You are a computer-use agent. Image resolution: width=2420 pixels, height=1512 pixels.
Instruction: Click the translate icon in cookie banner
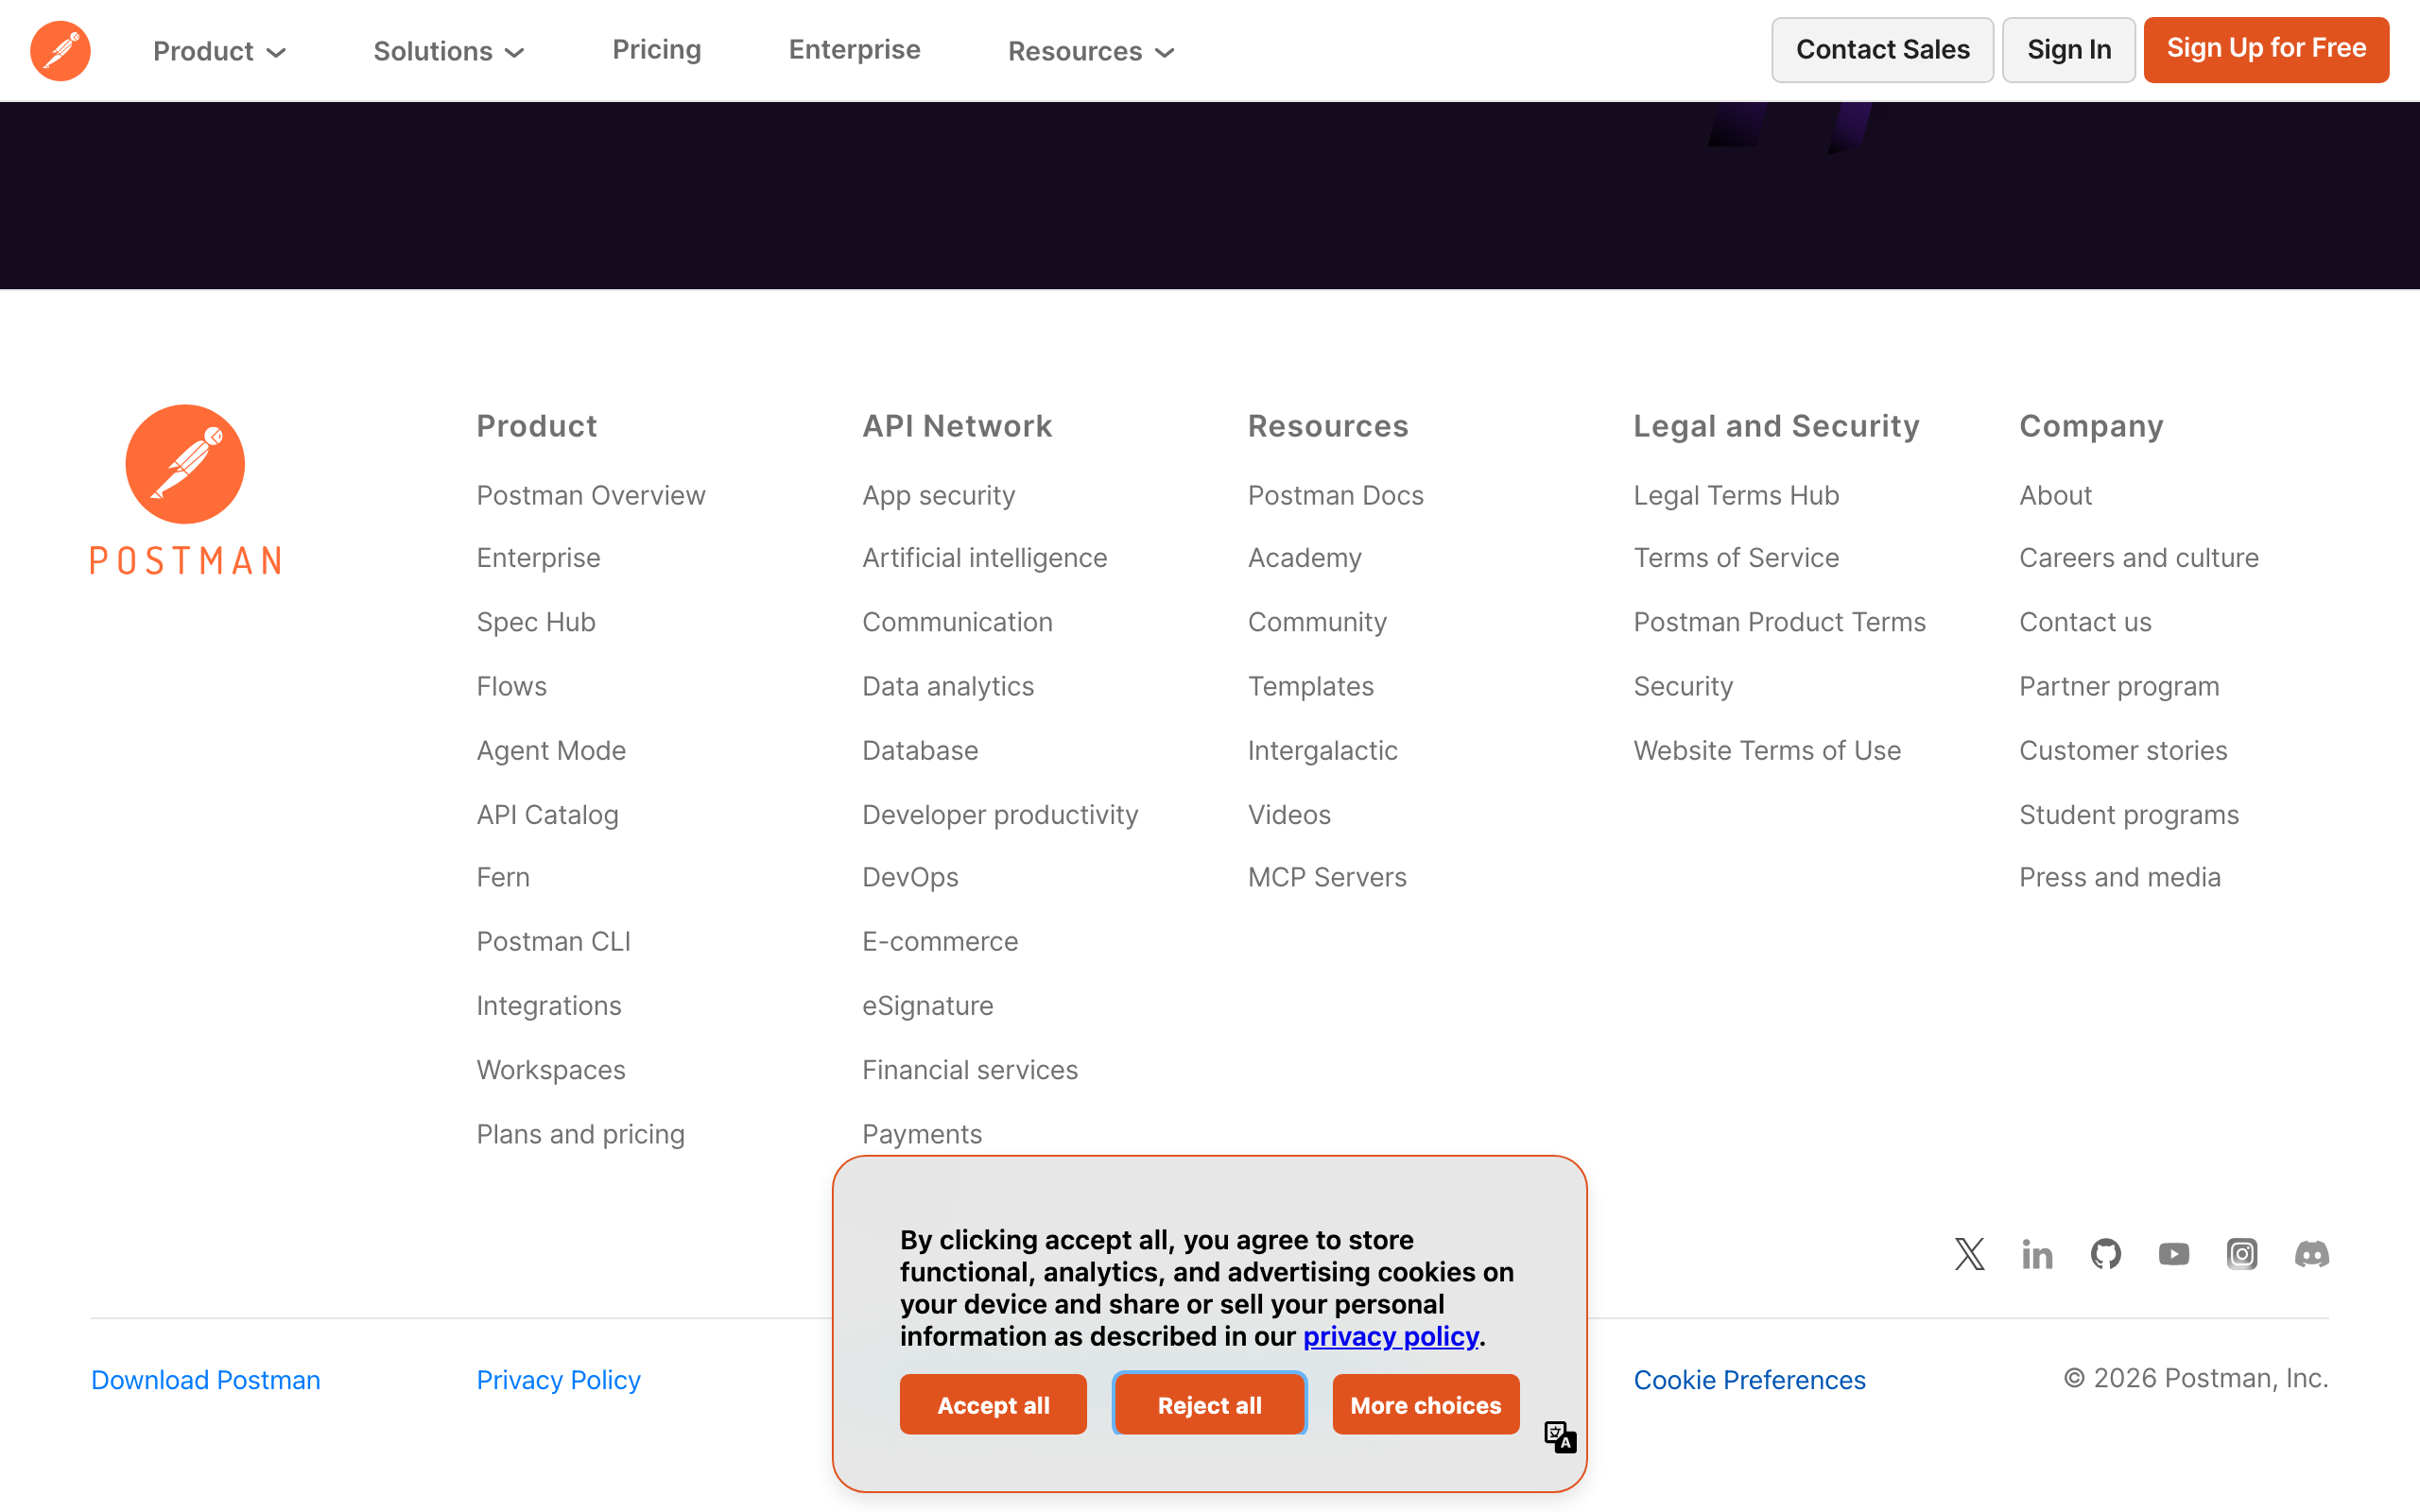click(x=1559, y=1437)
